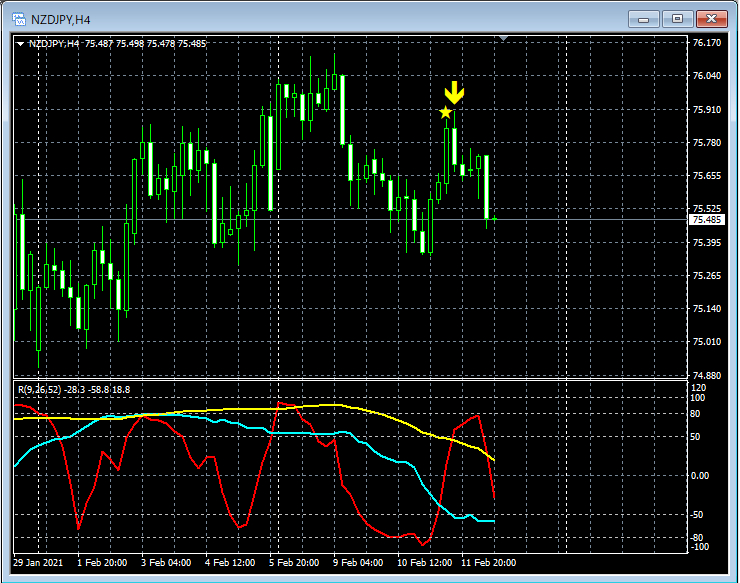Click the 75.395 price scale label
Screen dimensions: 740x583
click(x=706, y=243)
